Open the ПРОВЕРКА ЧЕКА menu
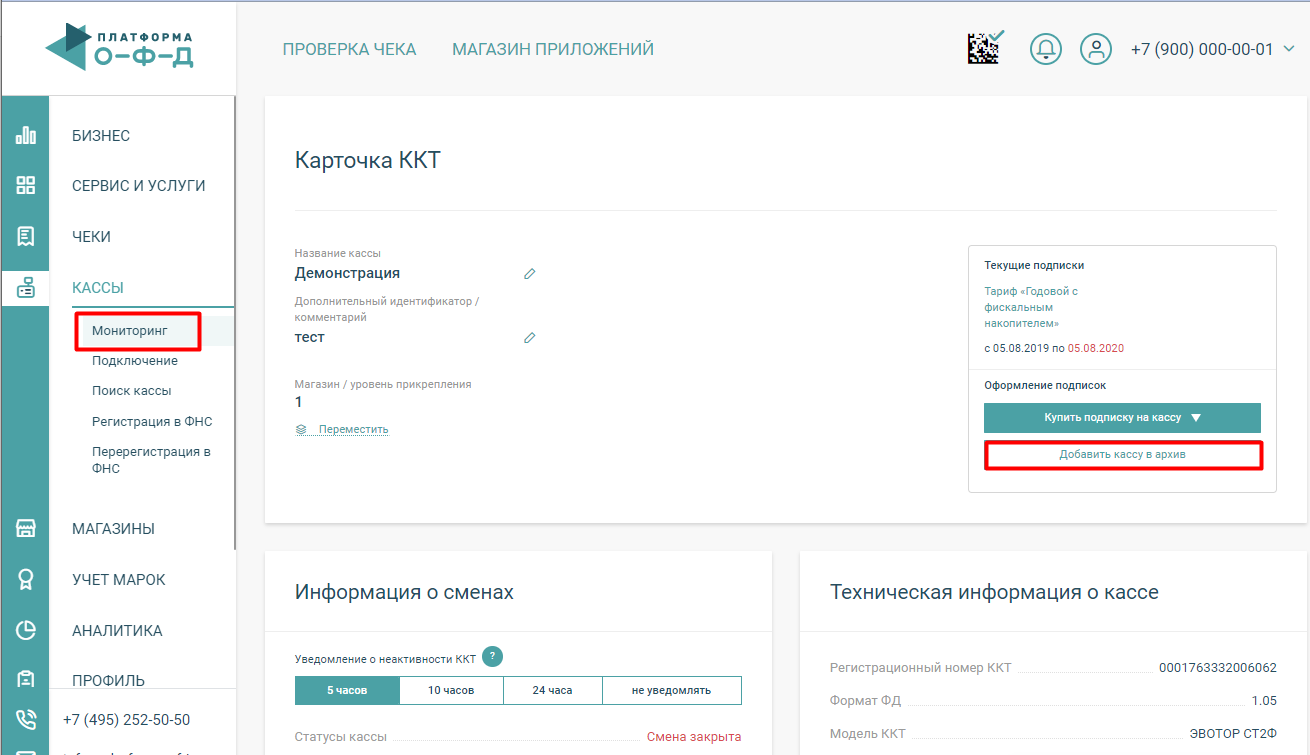The height and width of the screenshot is (755, 1310). pyautogui.click(x=349, y=49)
